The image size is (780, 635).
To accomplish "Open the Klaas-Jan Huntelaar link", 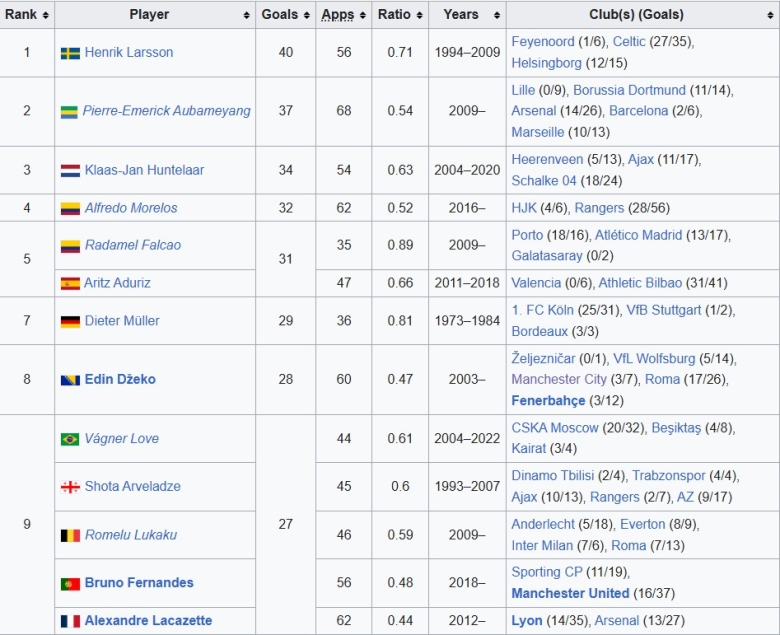I will click(144, 170).
